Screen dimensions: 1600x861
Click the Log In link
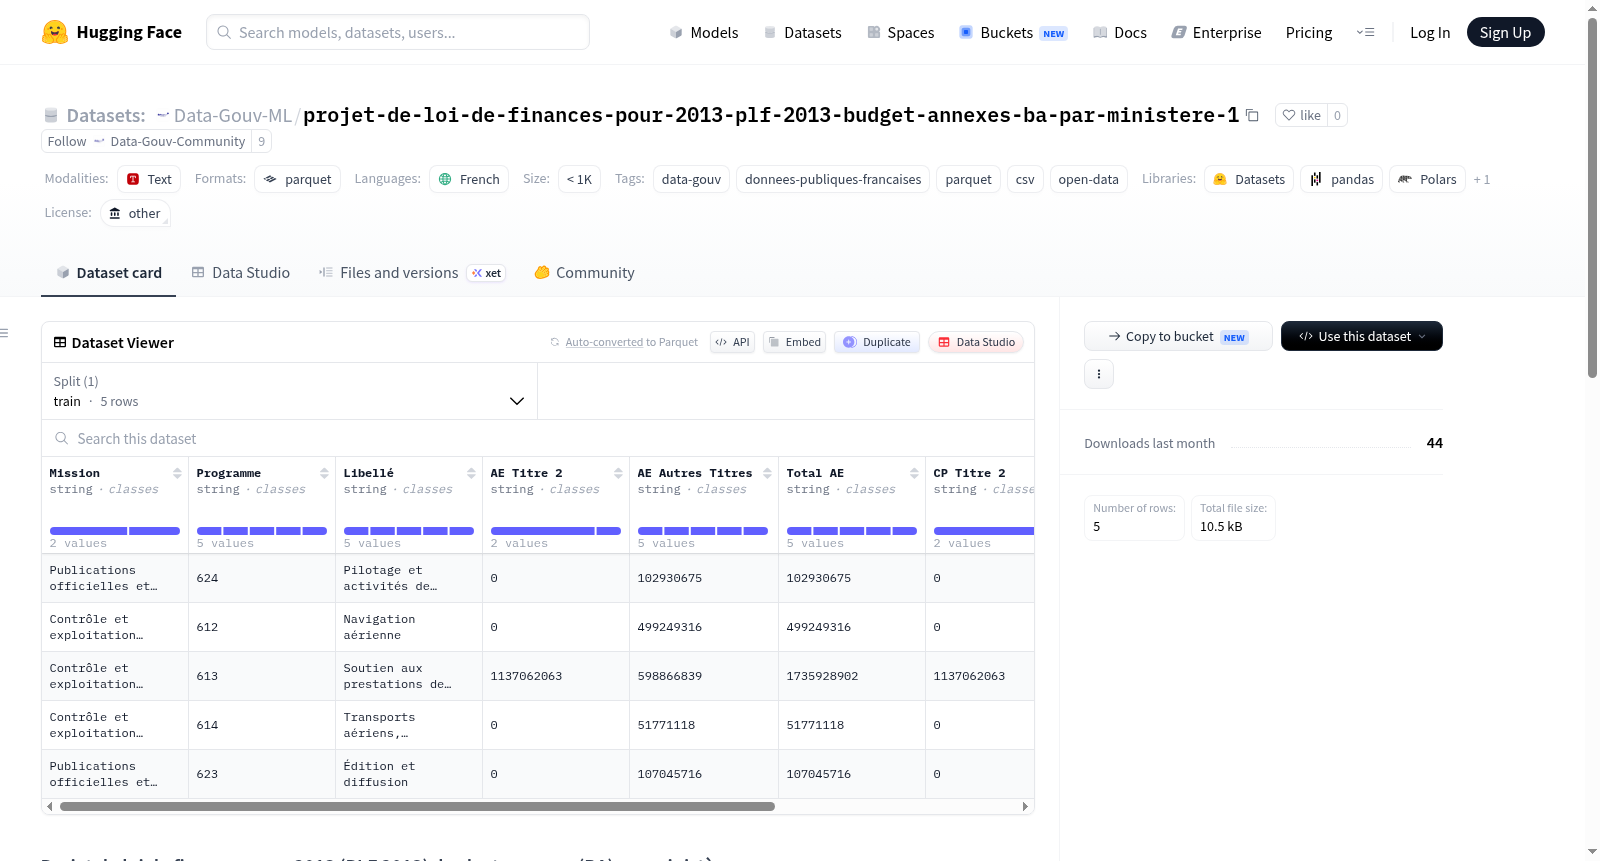point(1430,32)
